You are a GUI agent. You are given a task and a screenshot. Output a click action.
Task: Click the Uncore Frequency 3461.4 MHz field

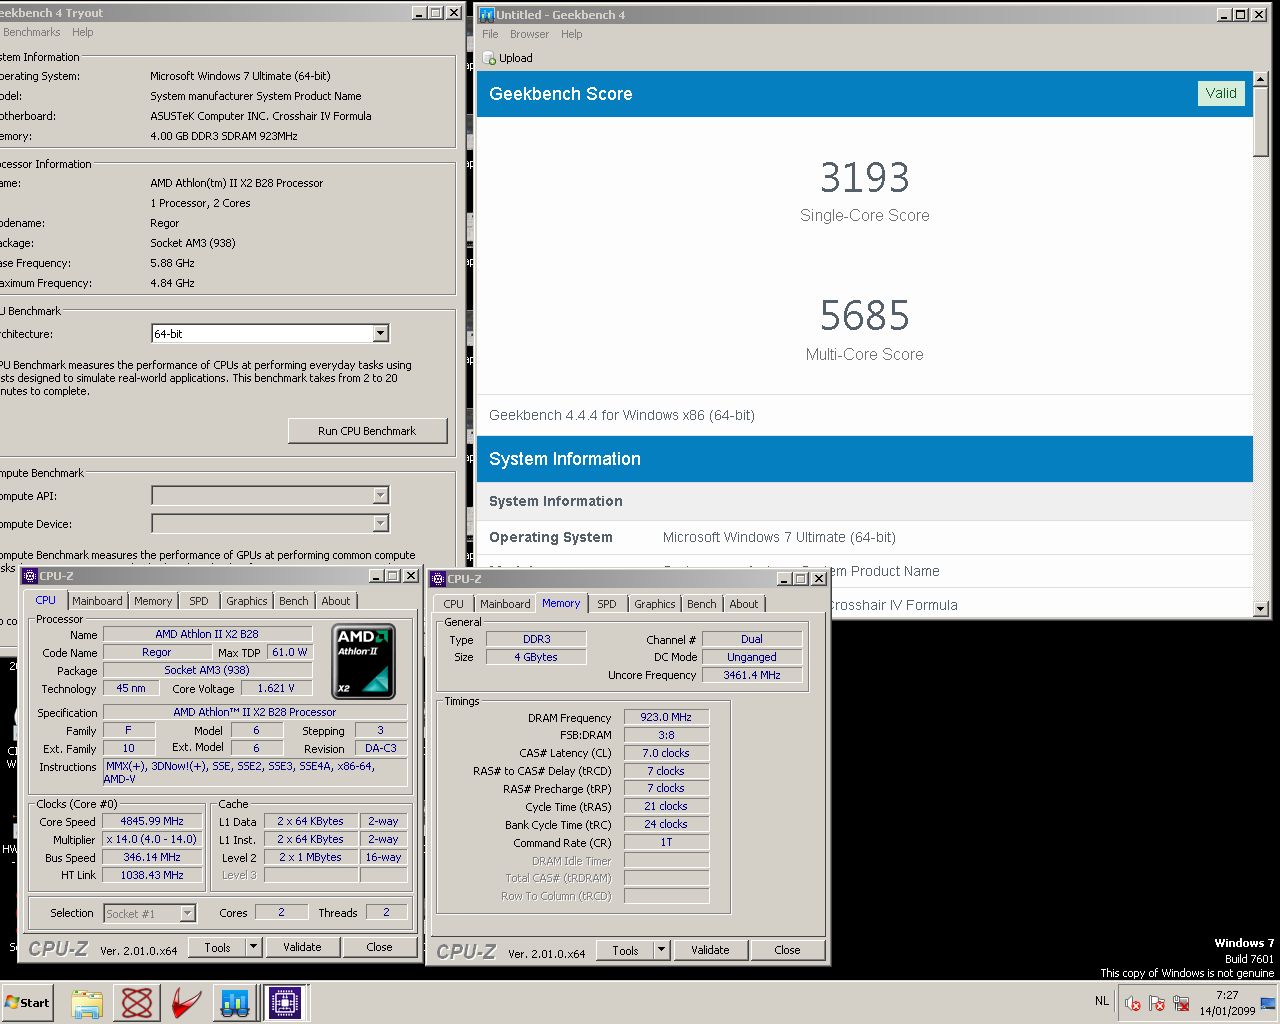[752, 675]
